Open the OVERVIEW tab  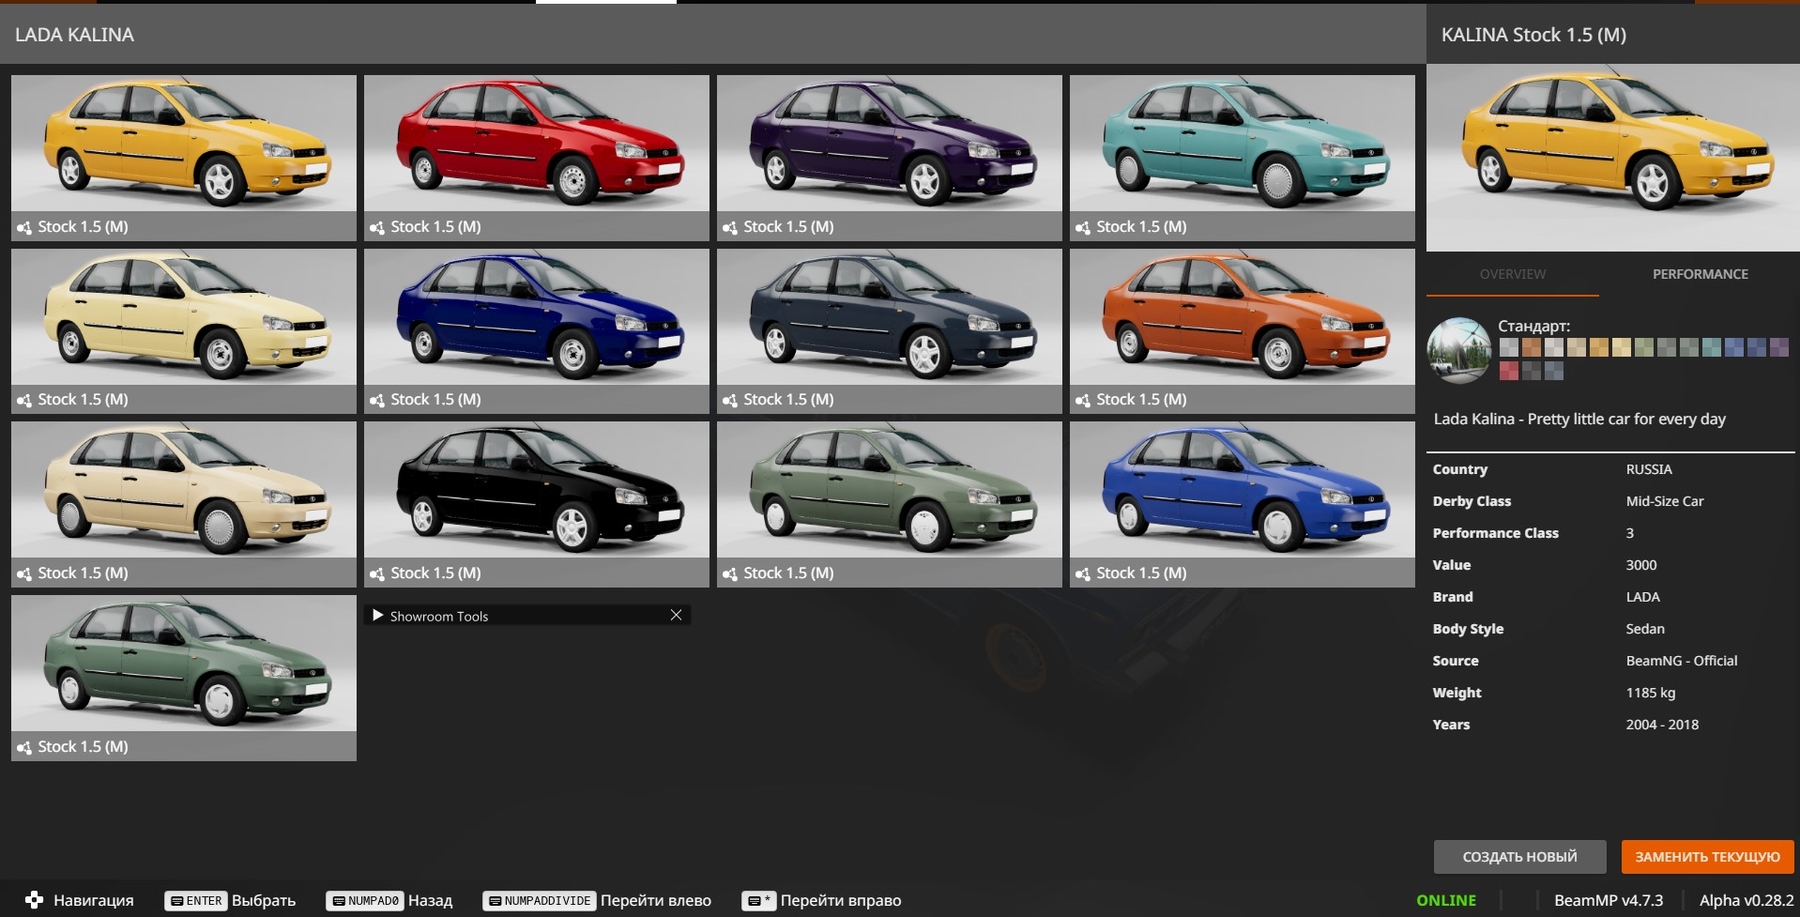pos(1512,274)
